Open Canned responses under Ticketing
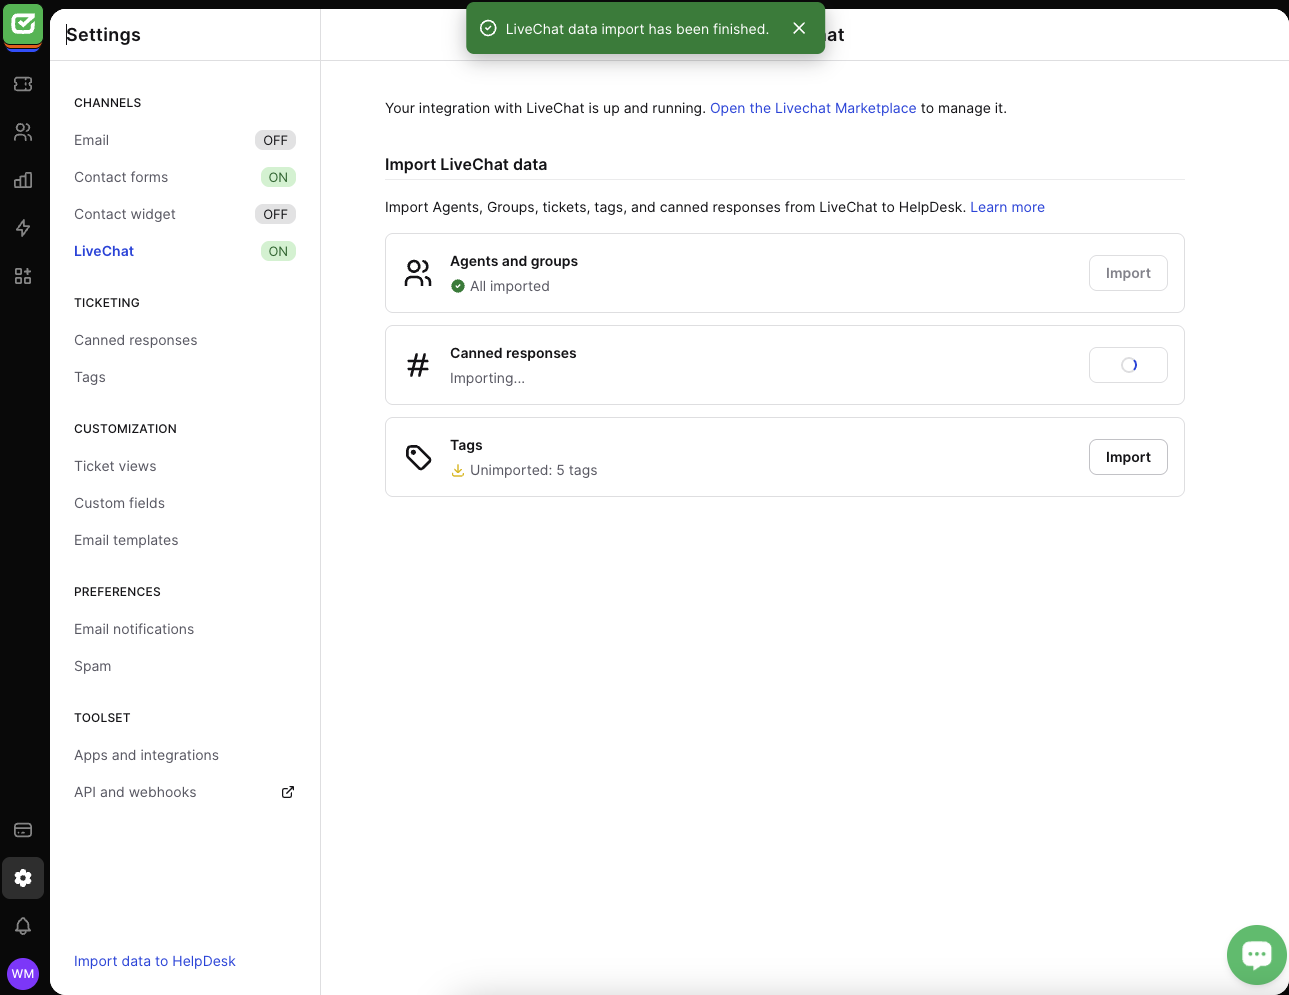Screen dimensions: 1289x995 136,340
